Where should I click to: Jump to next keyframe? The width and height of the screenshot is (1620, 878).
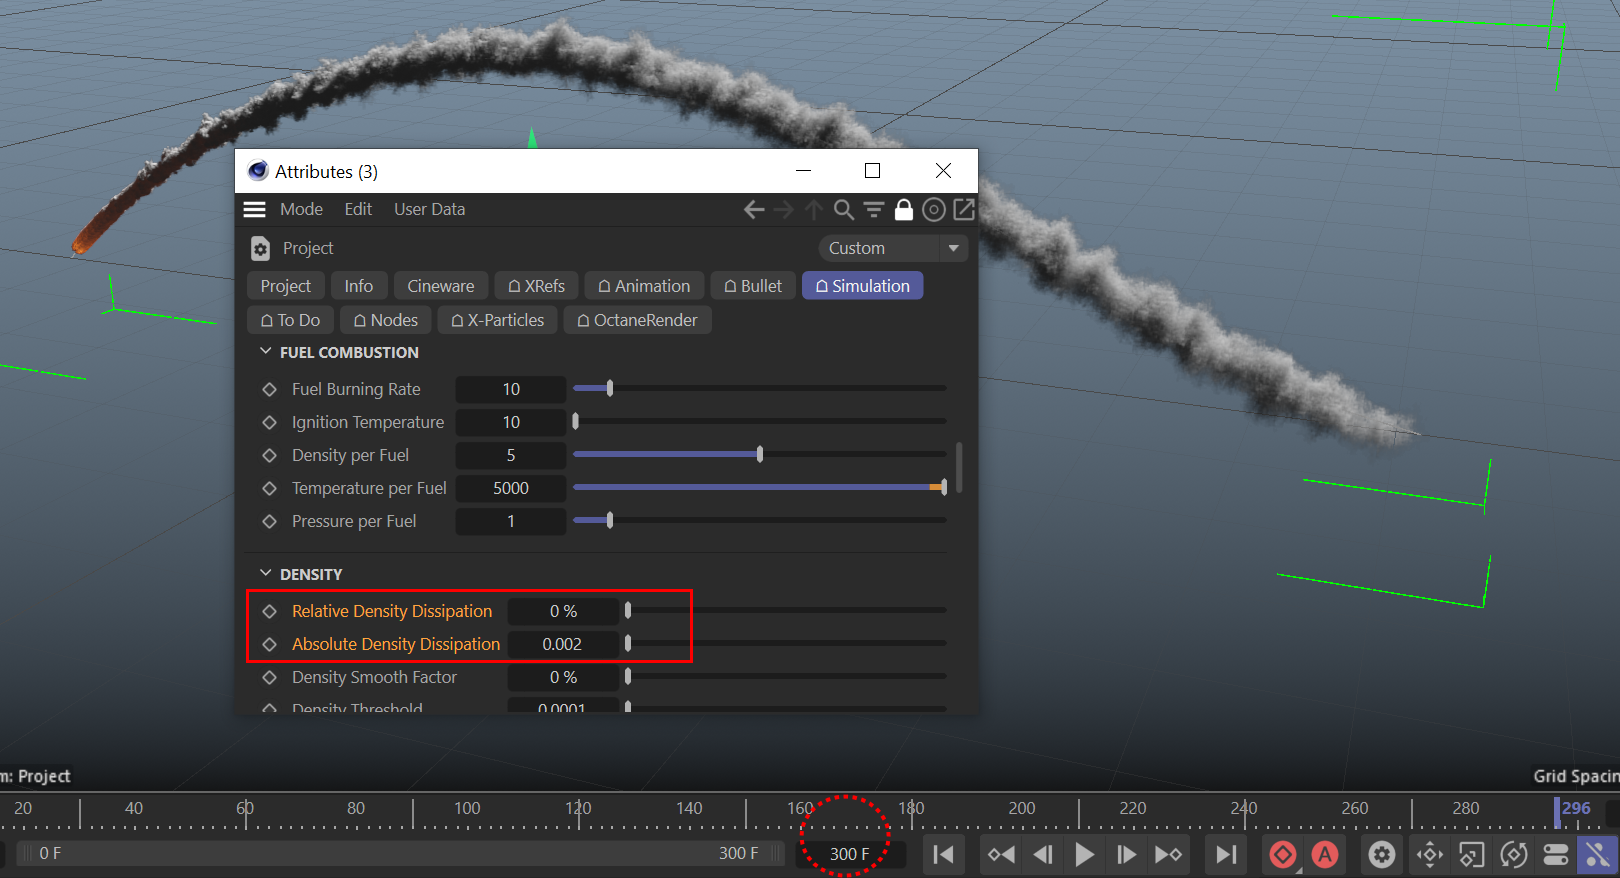[x=1168, y=854]
